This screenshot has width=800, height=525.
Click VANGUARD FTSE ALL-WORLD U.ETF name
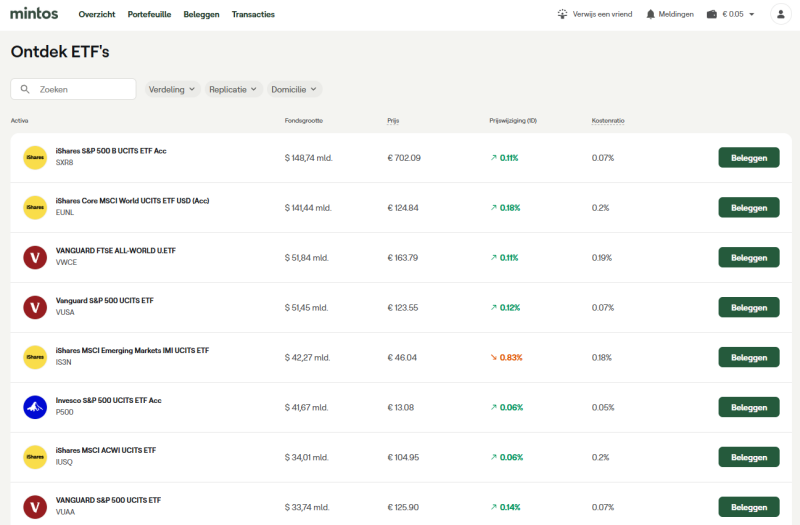(x=115, y=251)
